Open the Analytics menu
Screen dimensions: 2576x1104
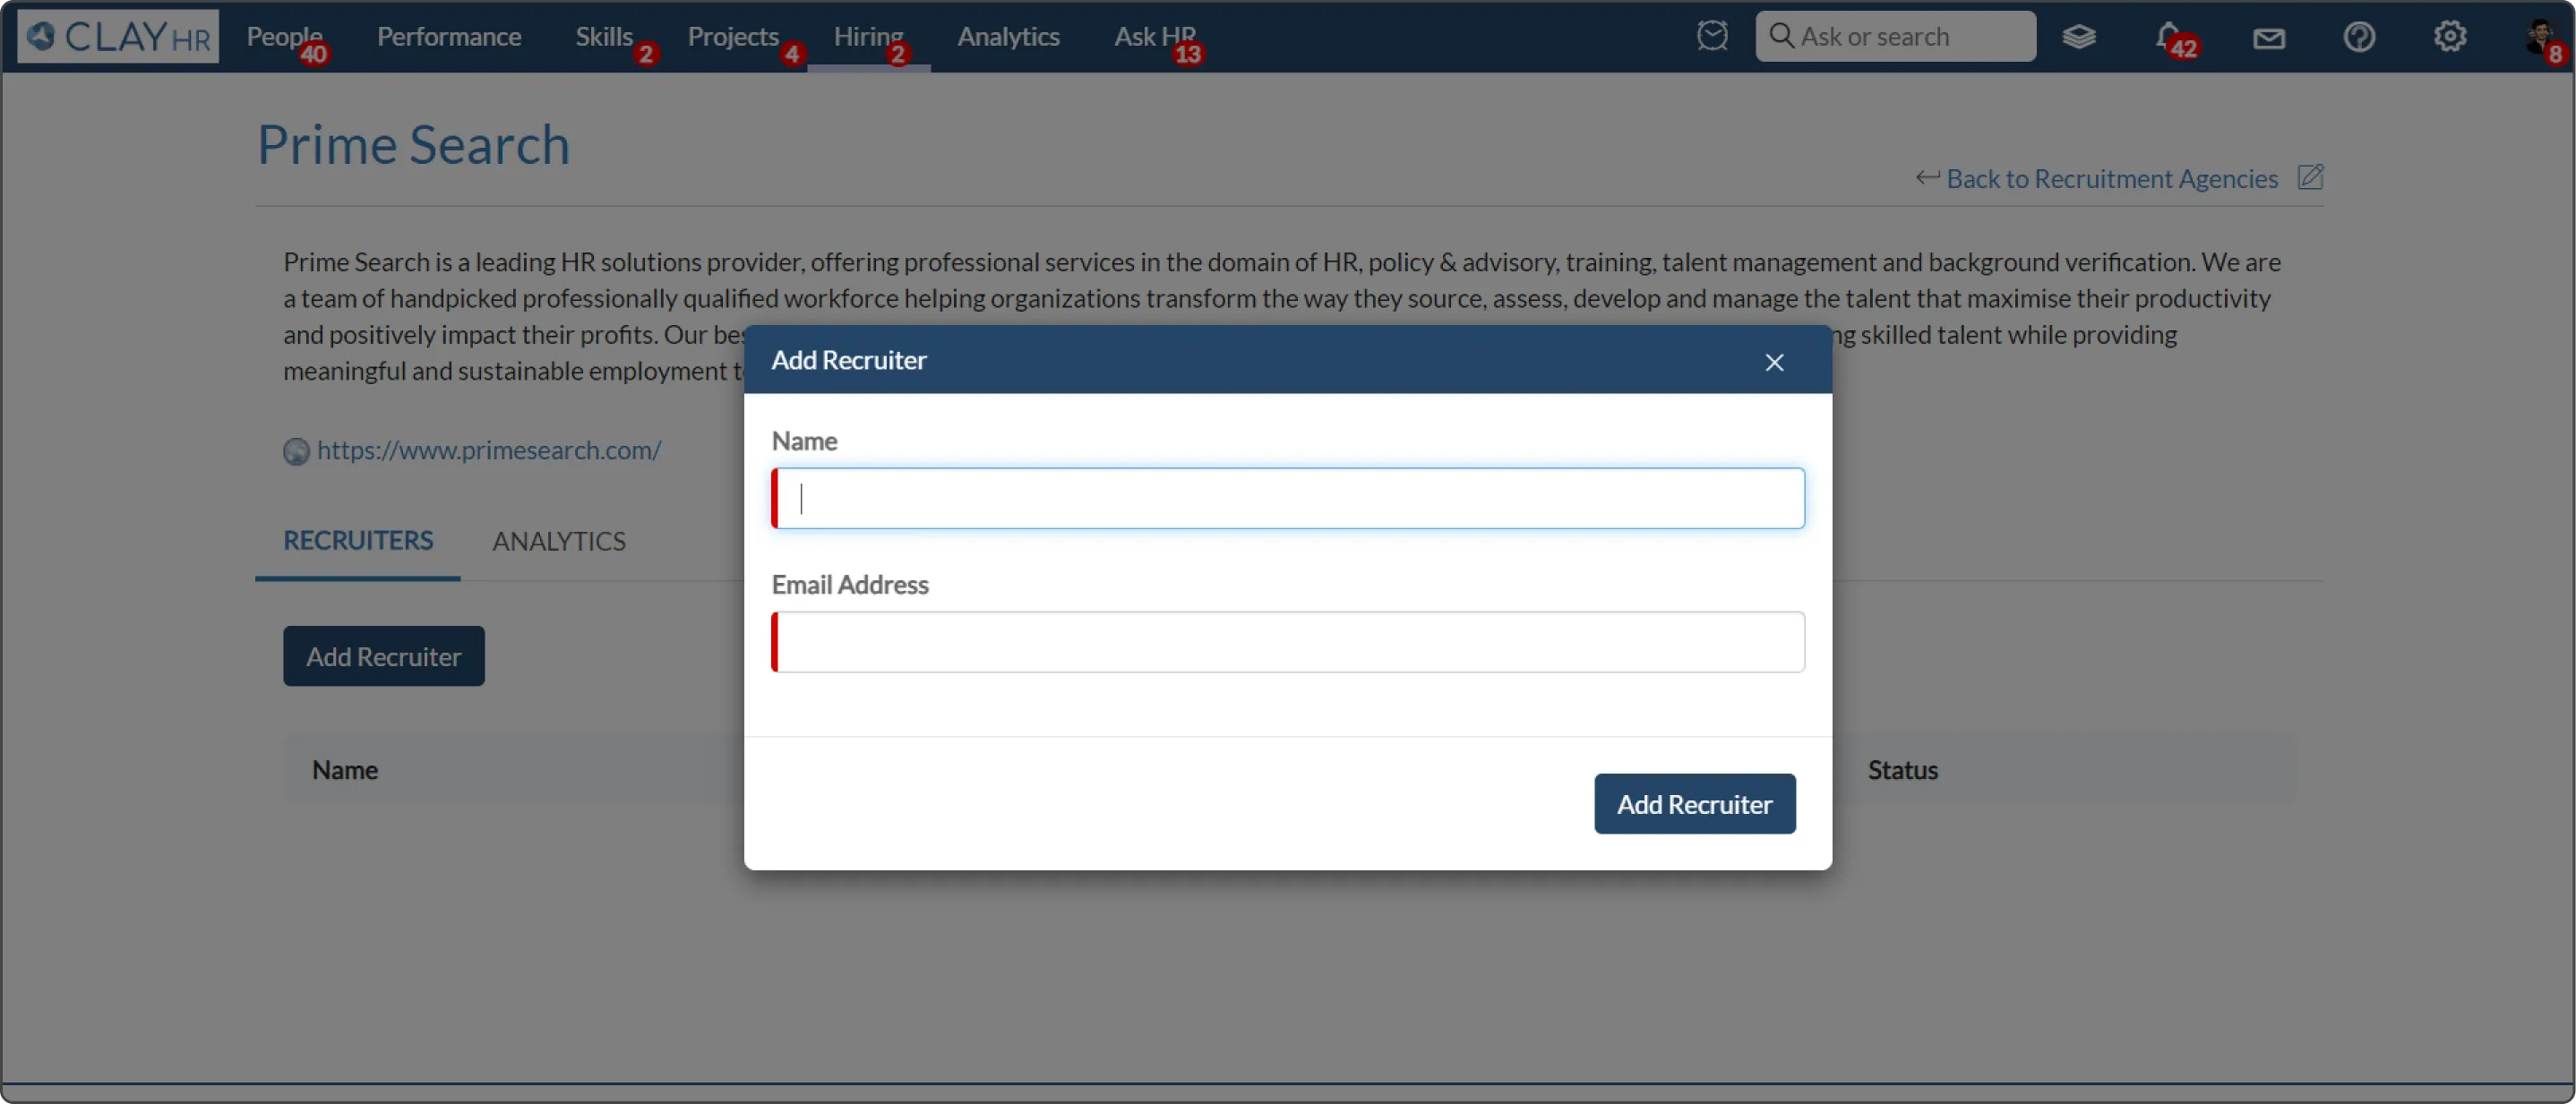[x=1008, y=37]
